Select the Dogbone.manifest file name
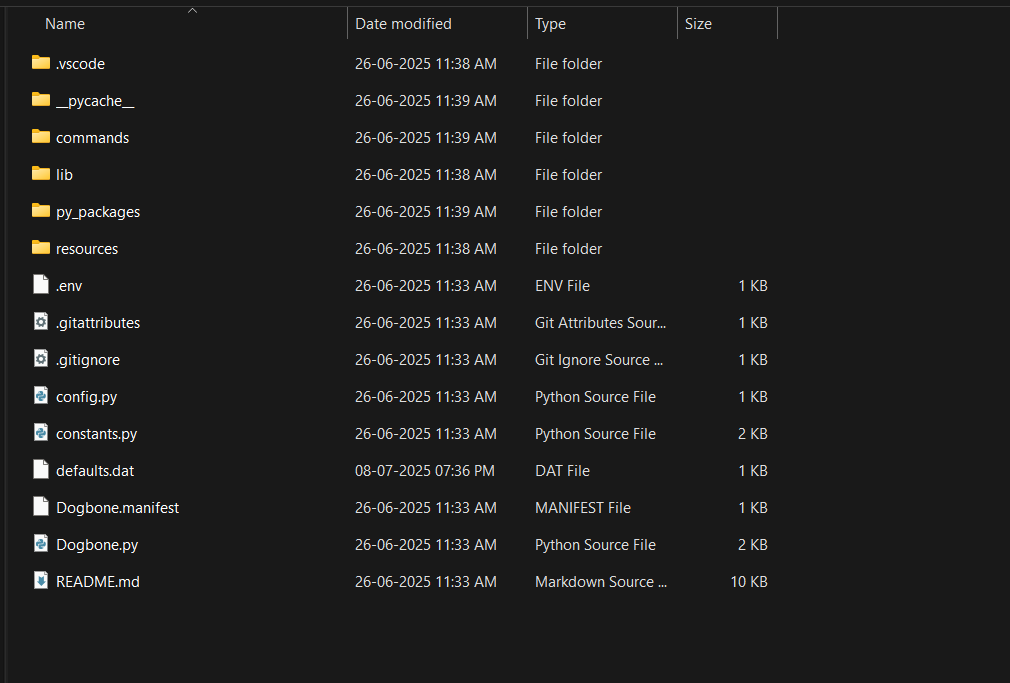Screen dimensions: 1010x683 point(117,508)
